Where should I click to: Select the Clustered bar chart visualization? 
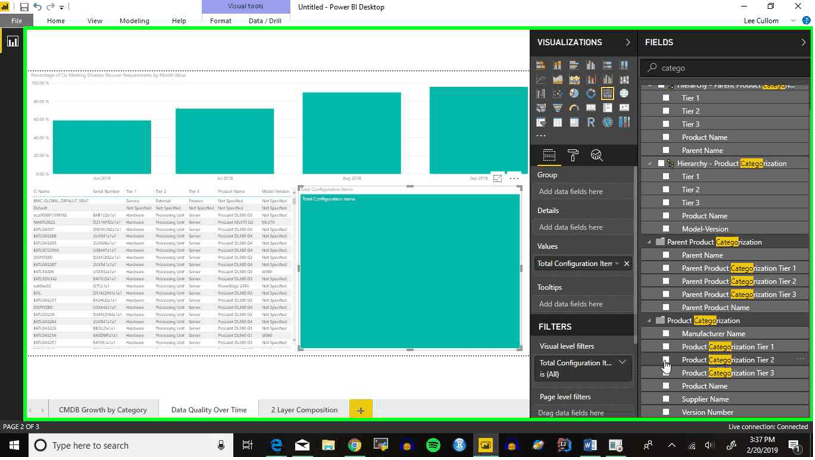[574, 65]
